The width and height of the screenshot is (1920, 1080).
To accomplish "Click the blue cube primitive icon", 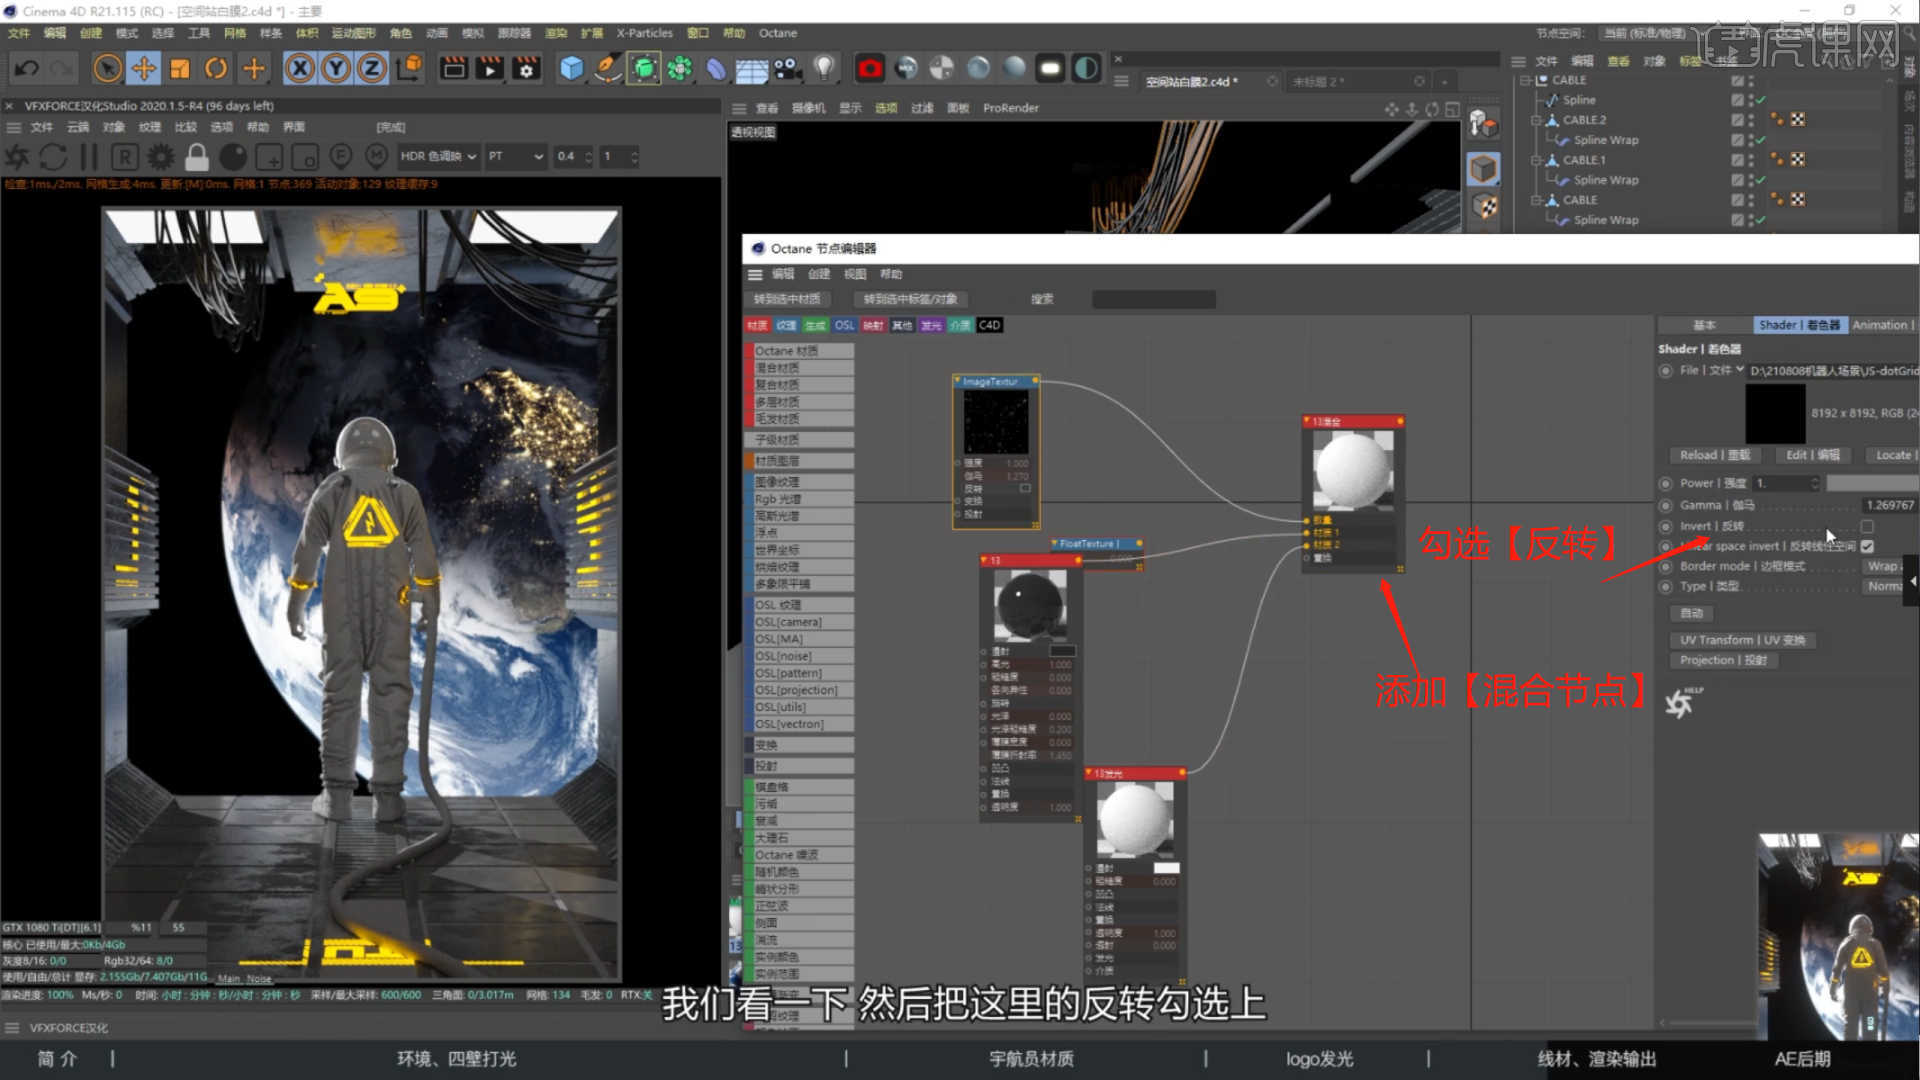I will coord(571,68).
